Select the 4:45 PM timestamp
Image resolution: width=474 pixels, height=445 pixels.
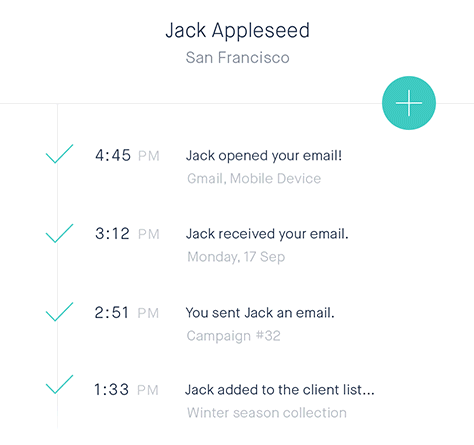(127, 156)
